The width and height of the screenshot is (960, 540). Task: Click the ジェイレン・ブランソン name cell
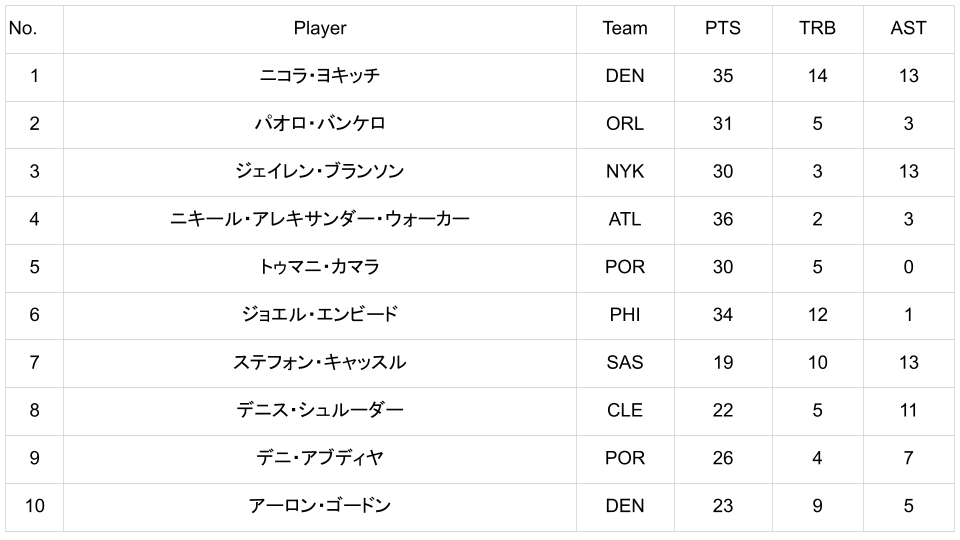coord(320,171)
